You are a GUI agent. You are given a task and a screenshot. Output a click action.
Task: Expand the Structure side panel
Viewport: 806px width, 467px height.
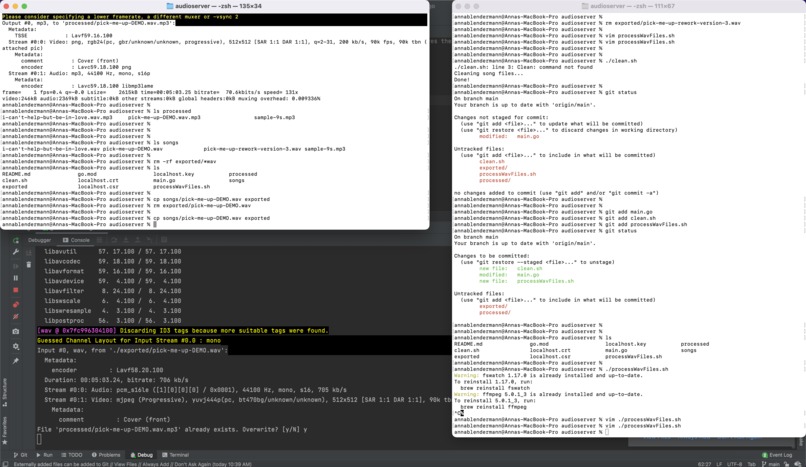[x=5, y=392]
